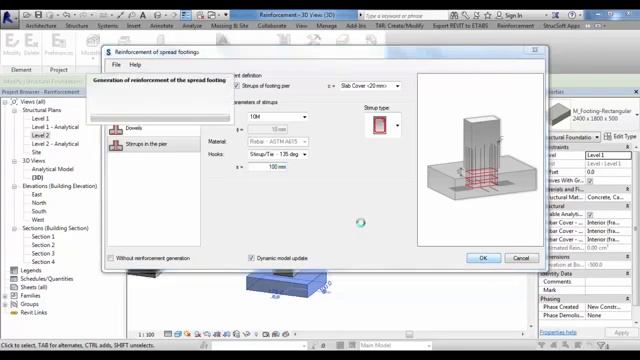Click the binoculars search icon
The height and width of the screenshot is (360, 640).
click(454, 15)
